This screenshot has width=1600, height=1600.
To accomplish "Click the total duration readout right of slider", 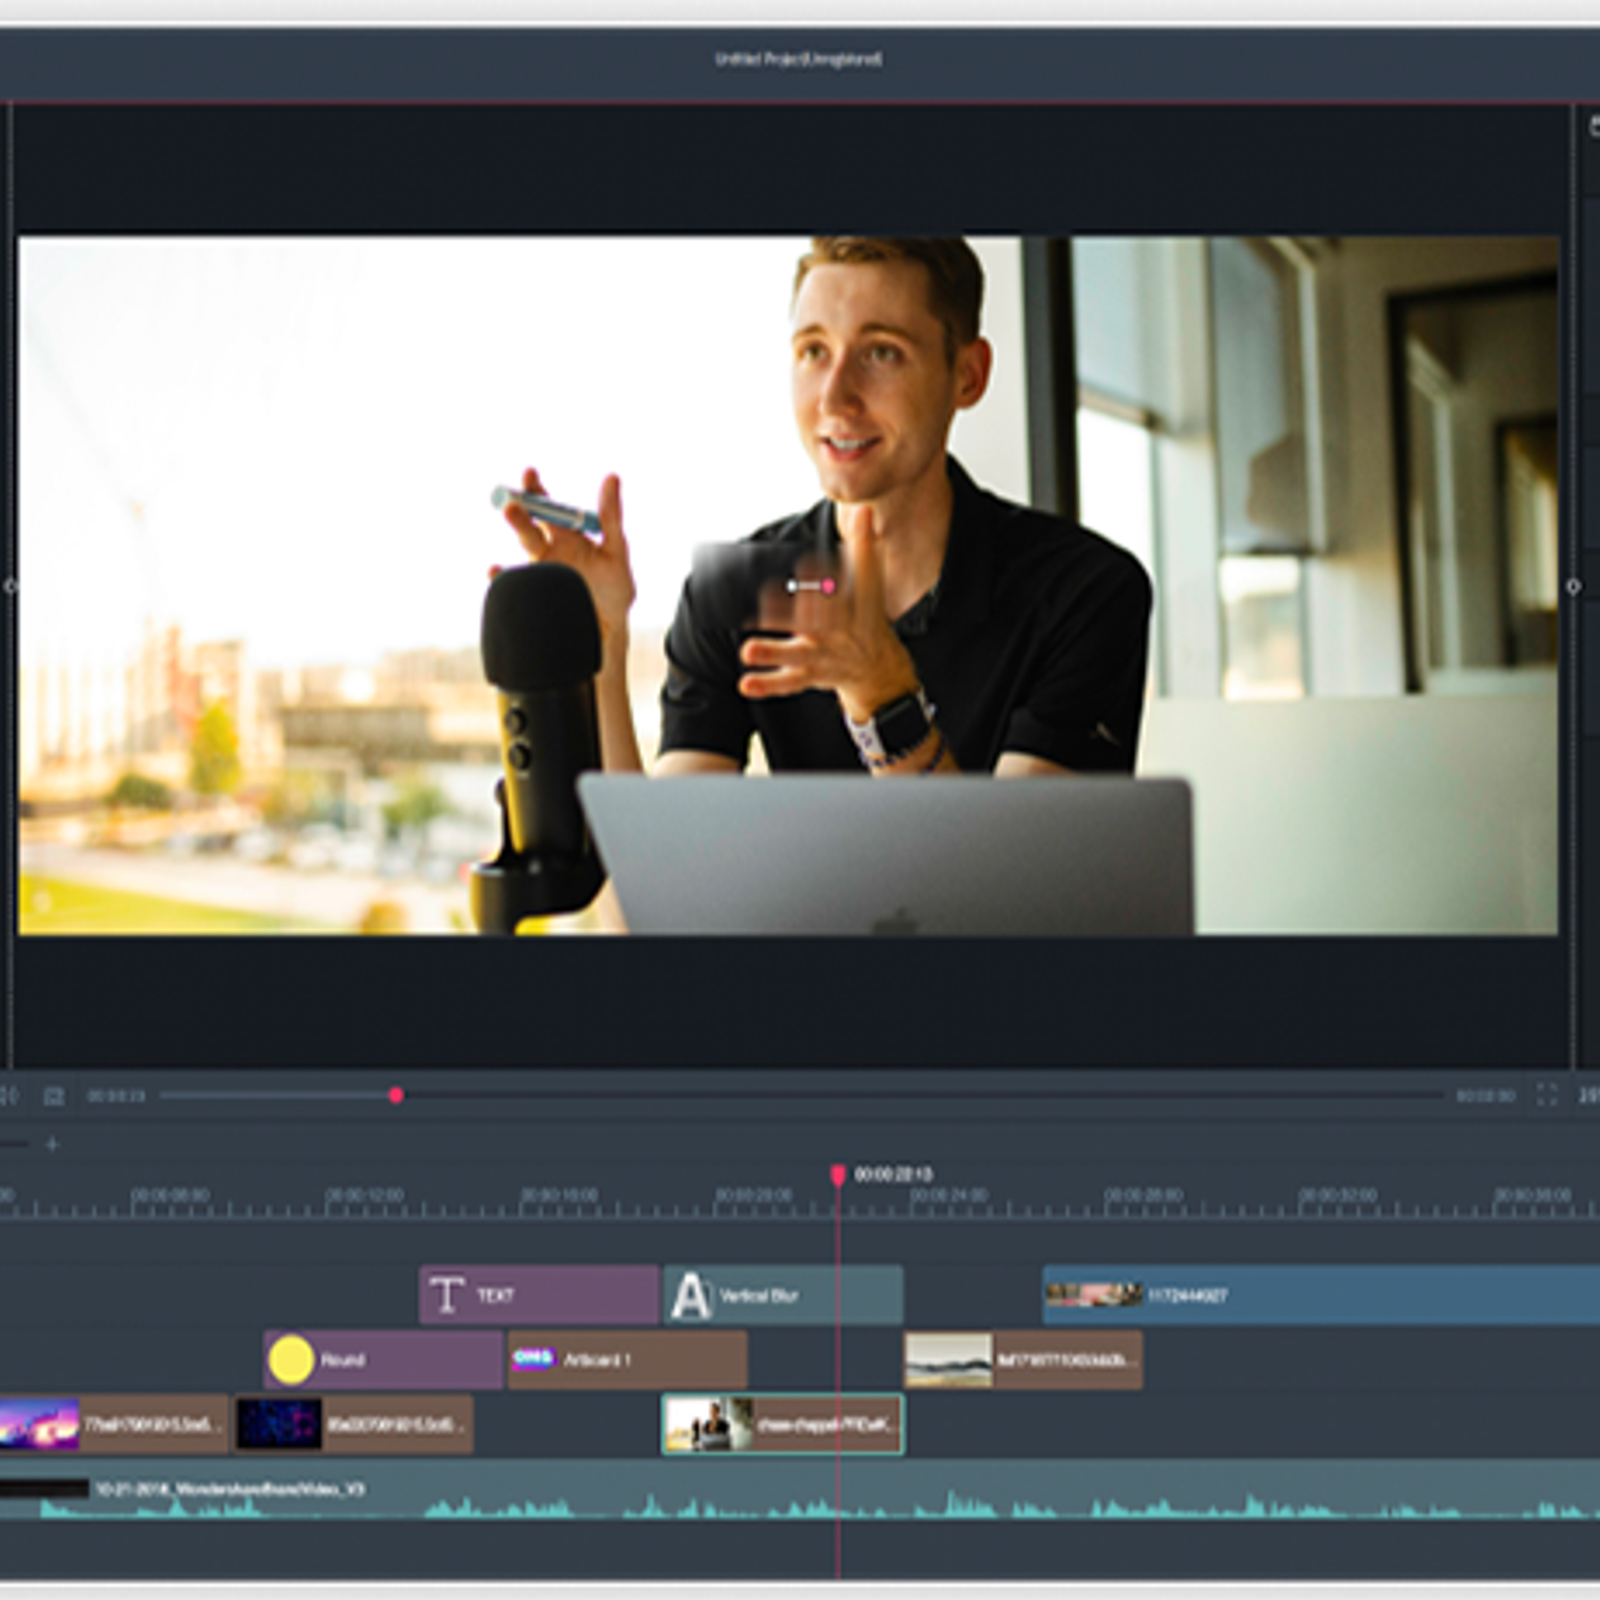I will [1486, 1097].
